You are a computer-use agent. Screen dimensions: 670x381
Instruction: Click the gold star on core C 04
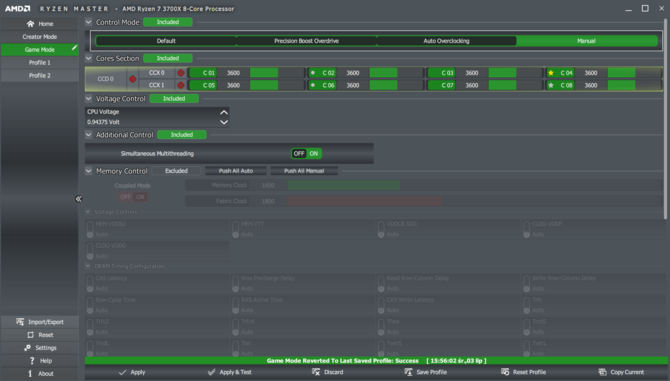(551, 73)
